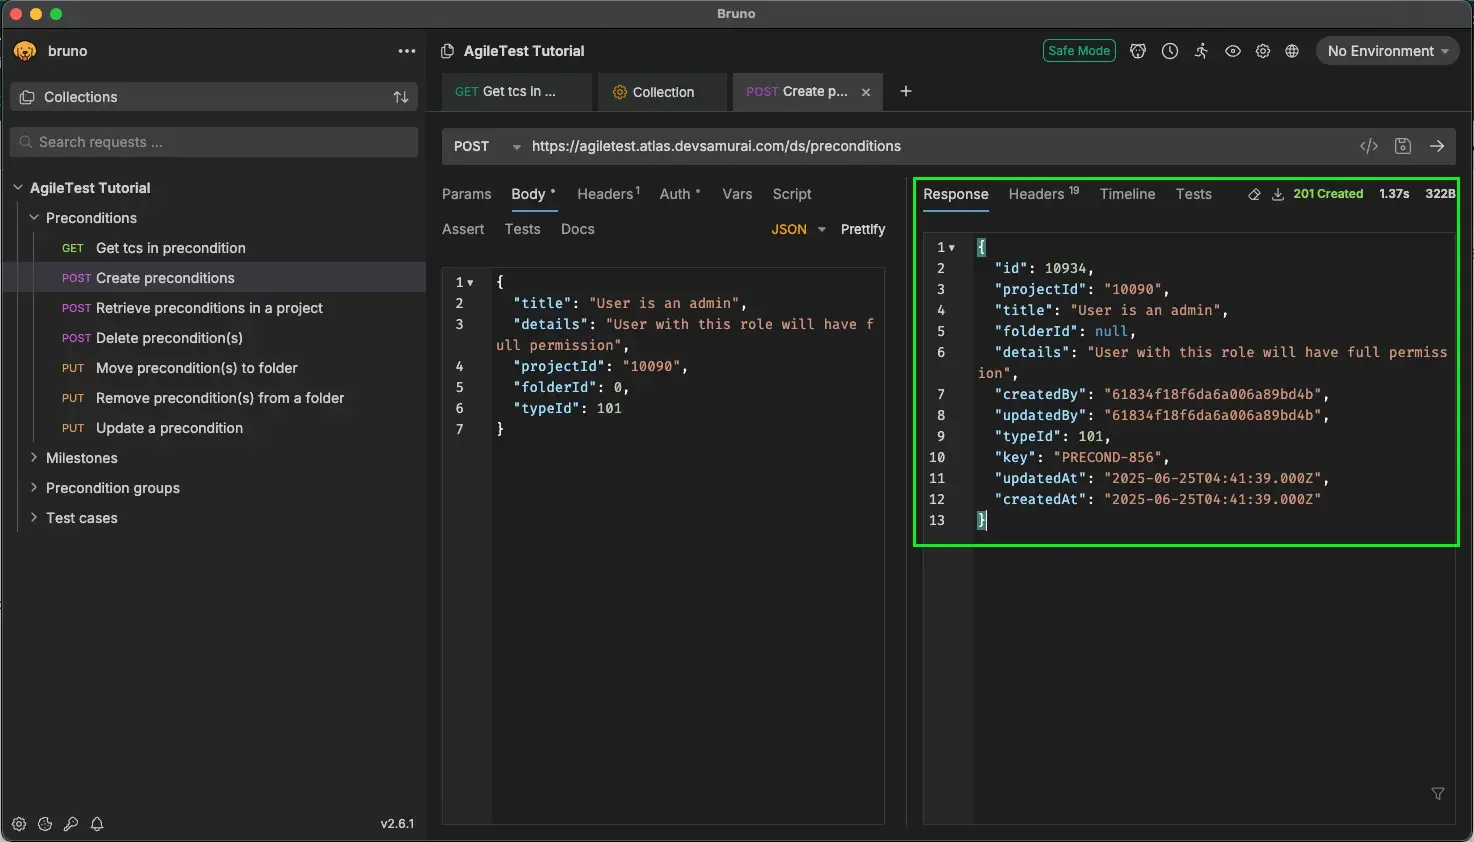Clear the response with the eraser icon

pyautogui.click(x=1254, y=195)
